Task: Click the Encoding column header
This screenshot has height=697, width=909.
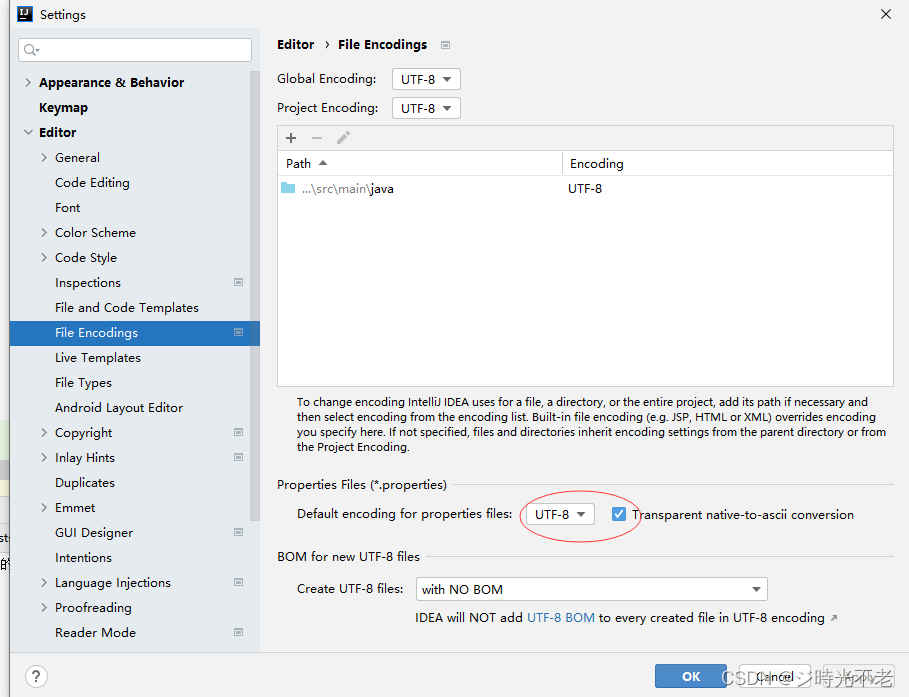Action: (x=727, y=164)
